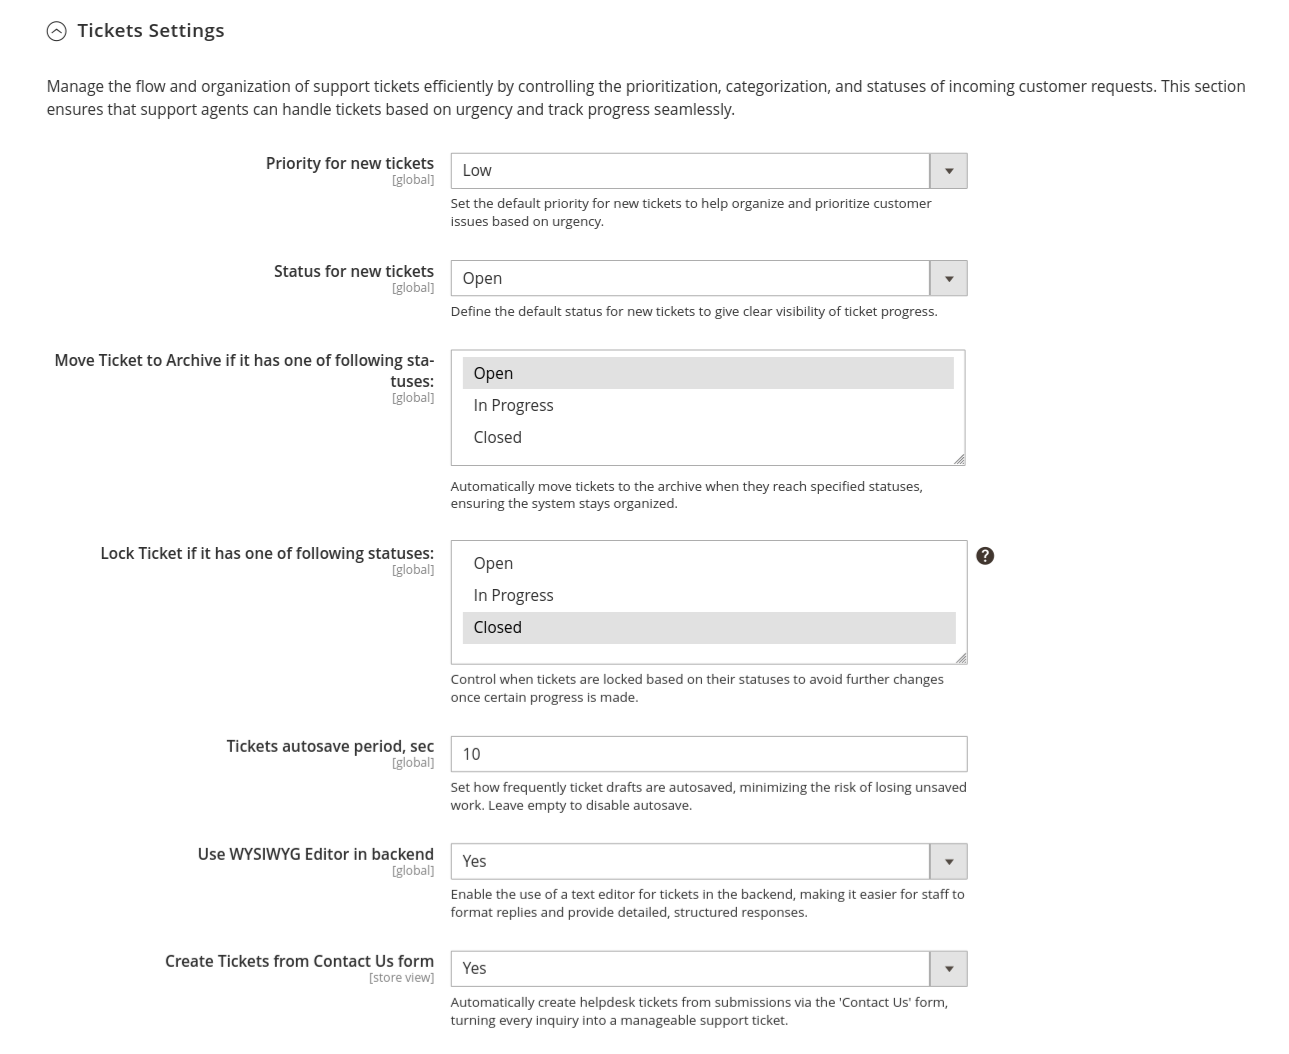
Task: Collapse the Tickets Settings section
Action: pyautogui.click(x=57, y=31)
